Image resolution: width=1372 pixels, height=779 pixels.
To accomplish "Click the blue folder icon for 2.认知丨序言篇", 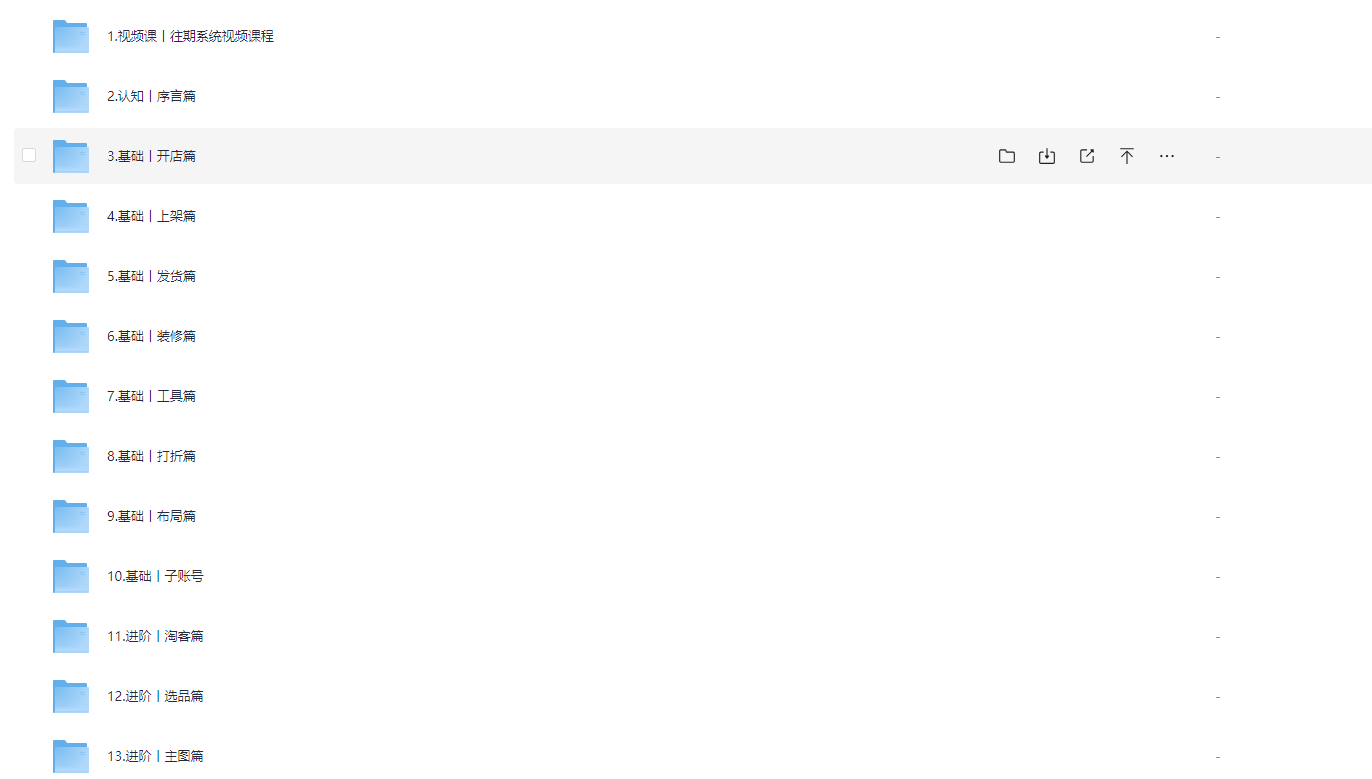I will point(71,96).
